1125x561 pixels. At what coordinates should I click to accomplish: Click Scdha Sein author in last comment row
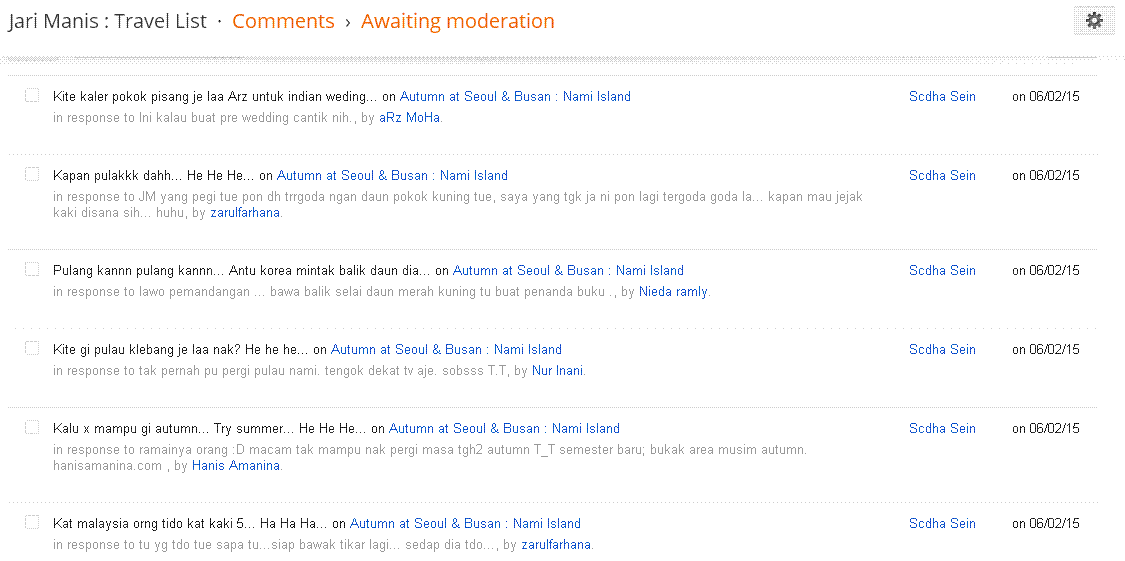(x=942, y=523)
